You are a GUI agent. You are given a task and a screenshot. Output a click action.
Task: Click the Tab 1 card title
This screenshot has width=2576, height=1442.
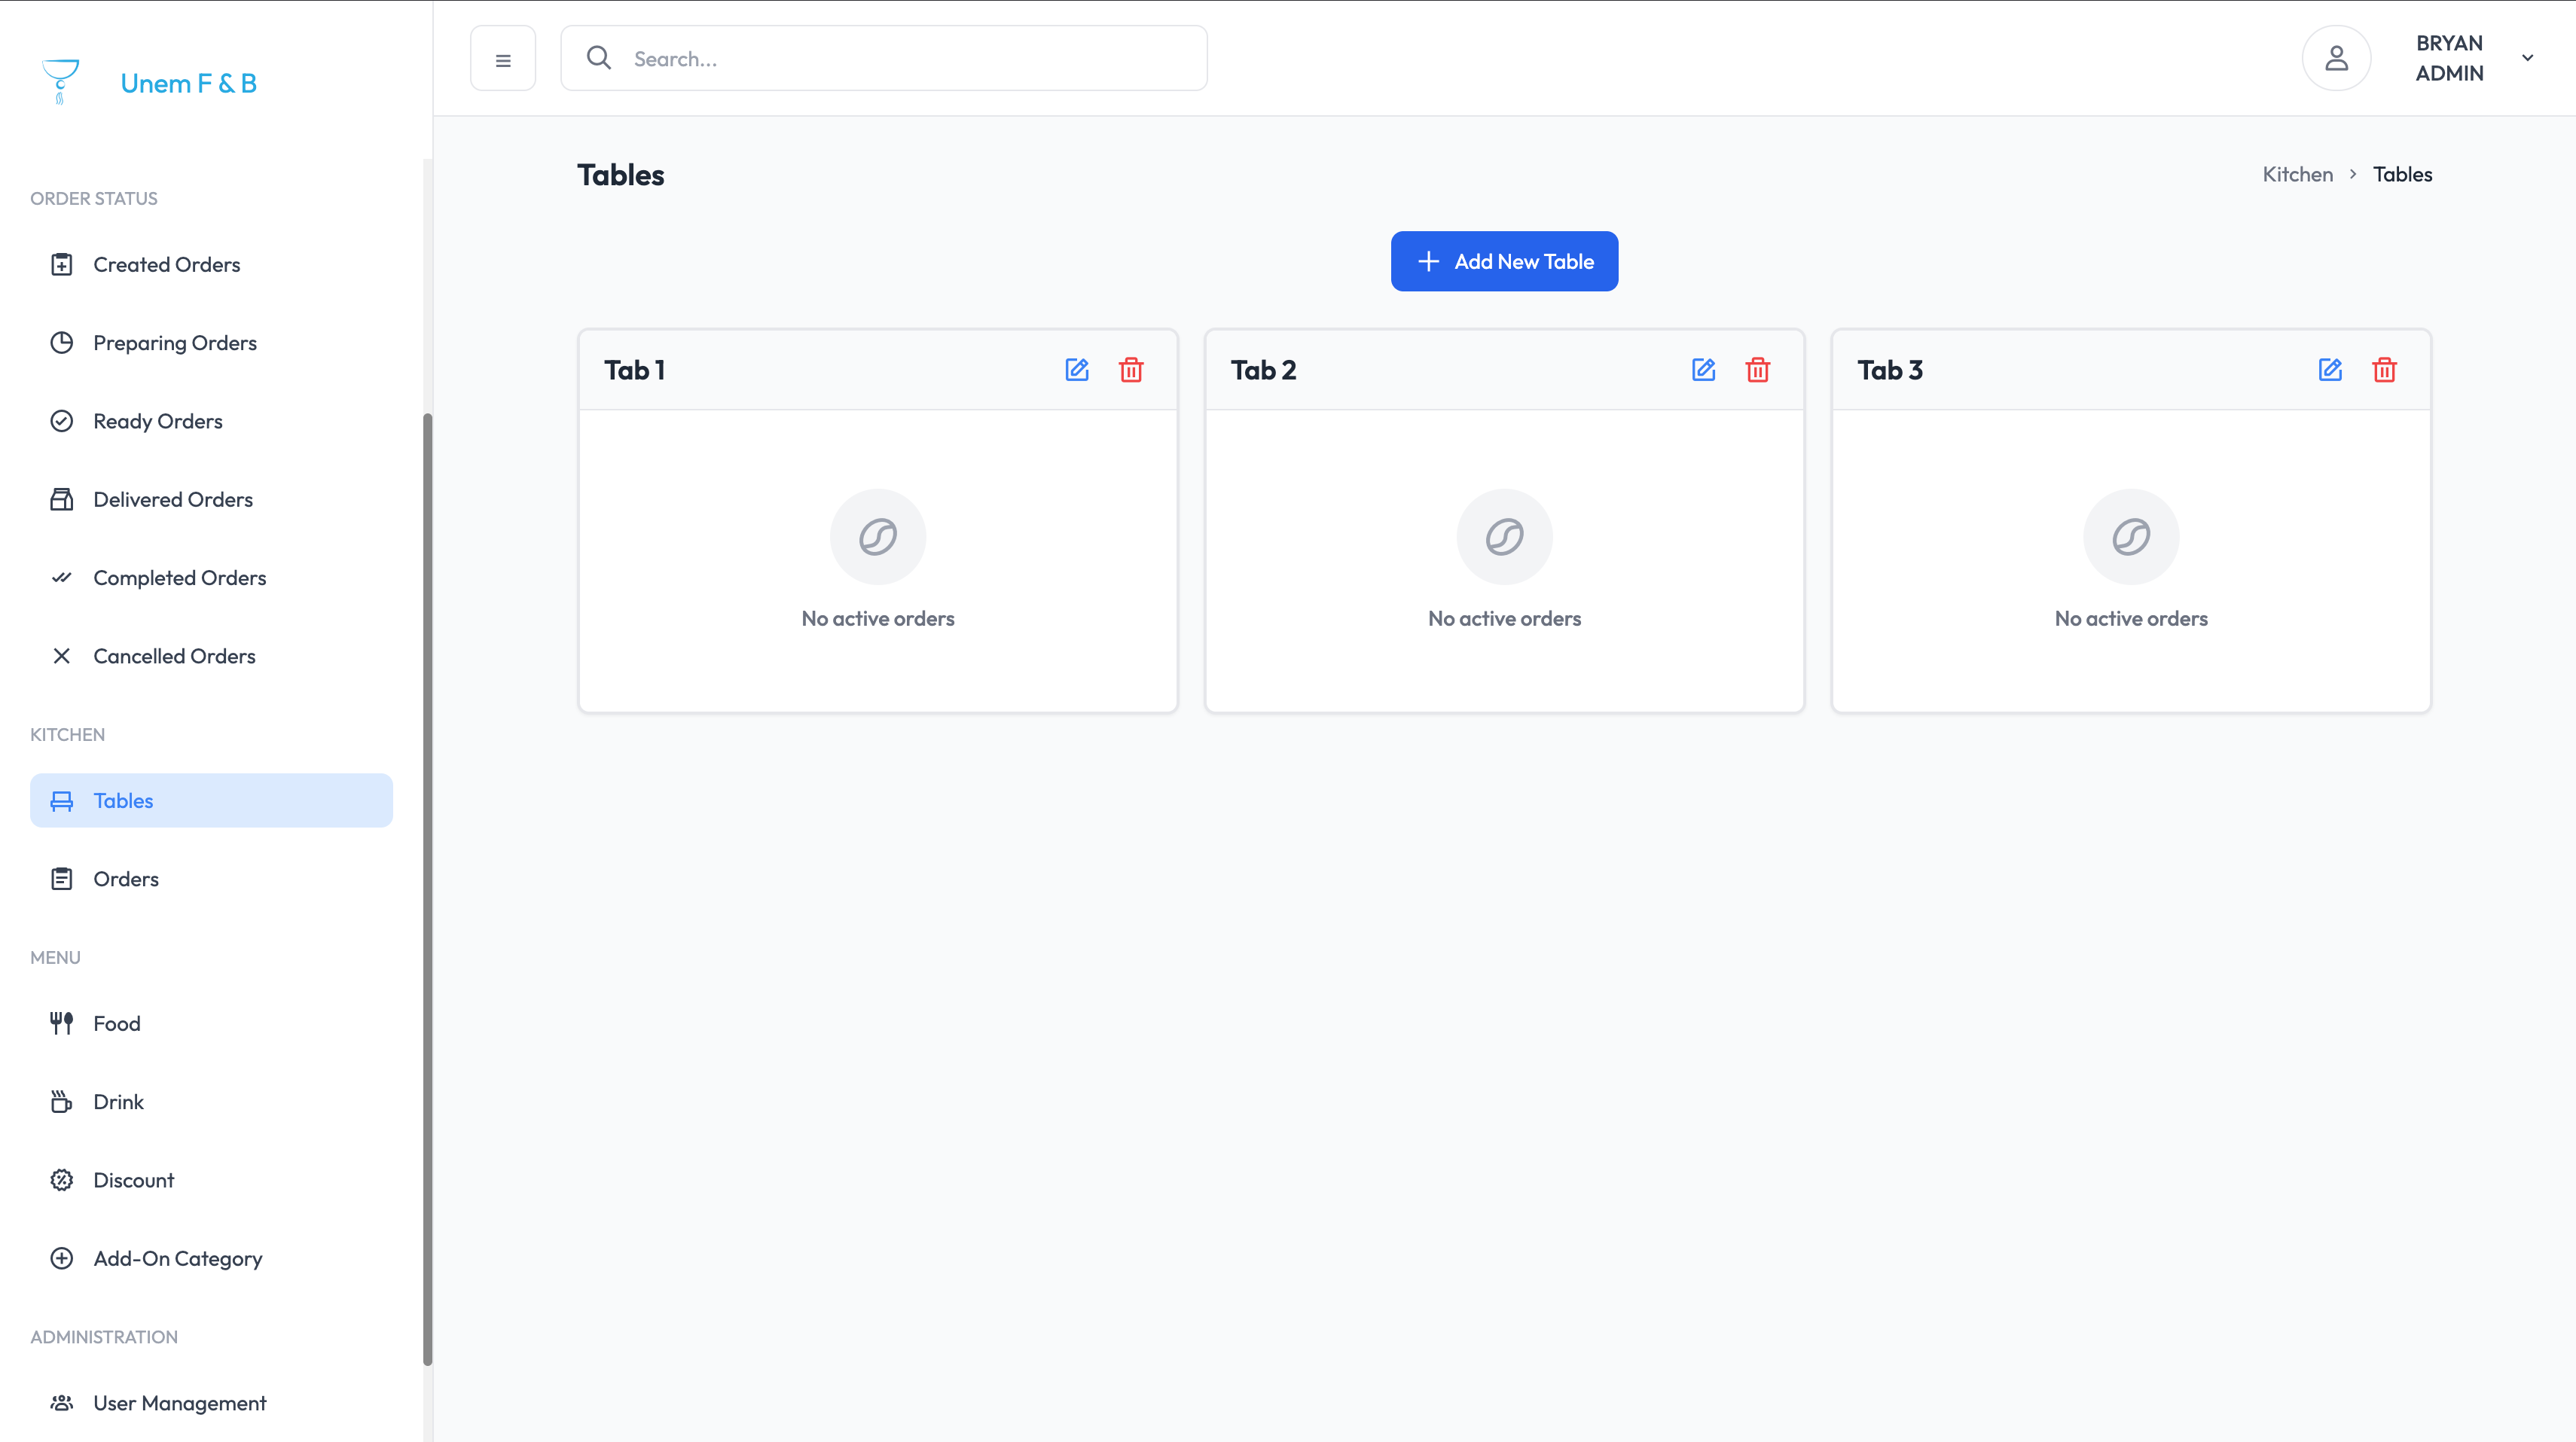point(634,370)
